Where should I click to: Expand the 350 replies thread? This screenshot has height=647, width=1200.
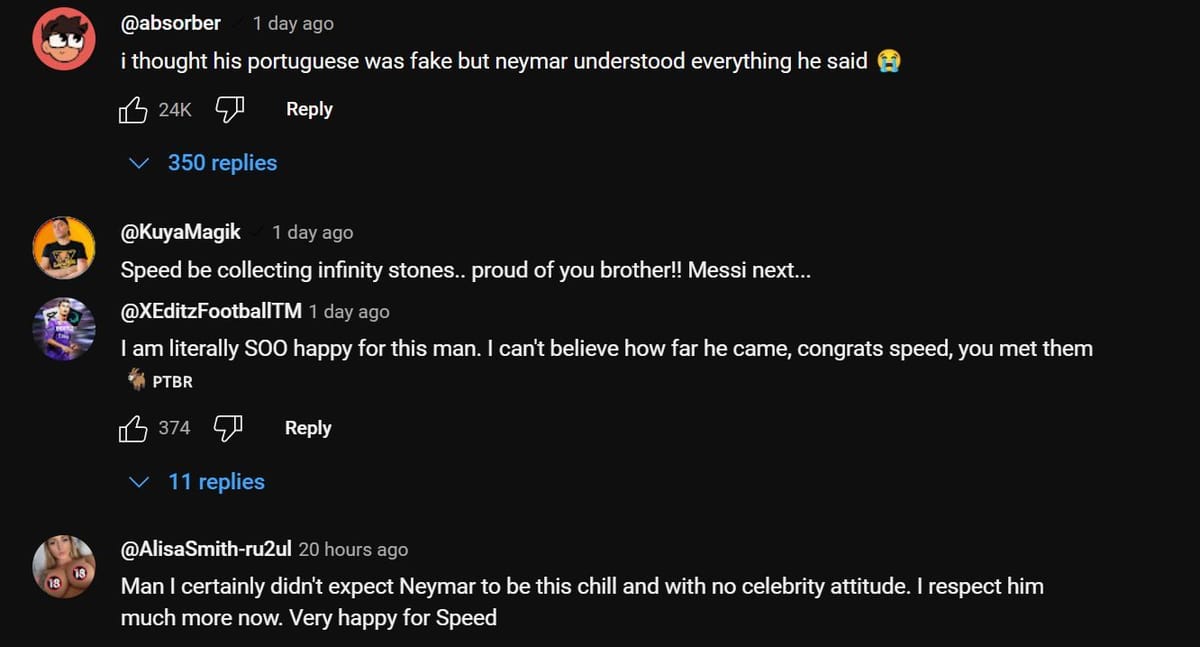(222, 162)
